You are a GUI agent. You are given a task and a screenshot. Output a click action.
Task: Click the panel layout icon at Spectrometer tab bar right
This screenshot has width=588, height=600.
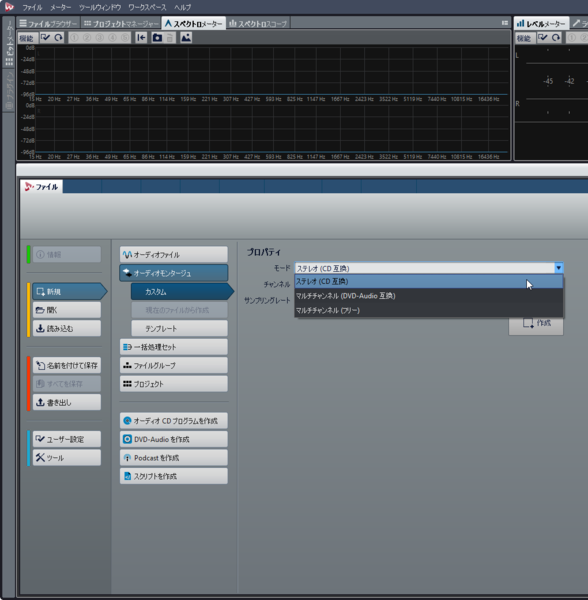[505, 23]
